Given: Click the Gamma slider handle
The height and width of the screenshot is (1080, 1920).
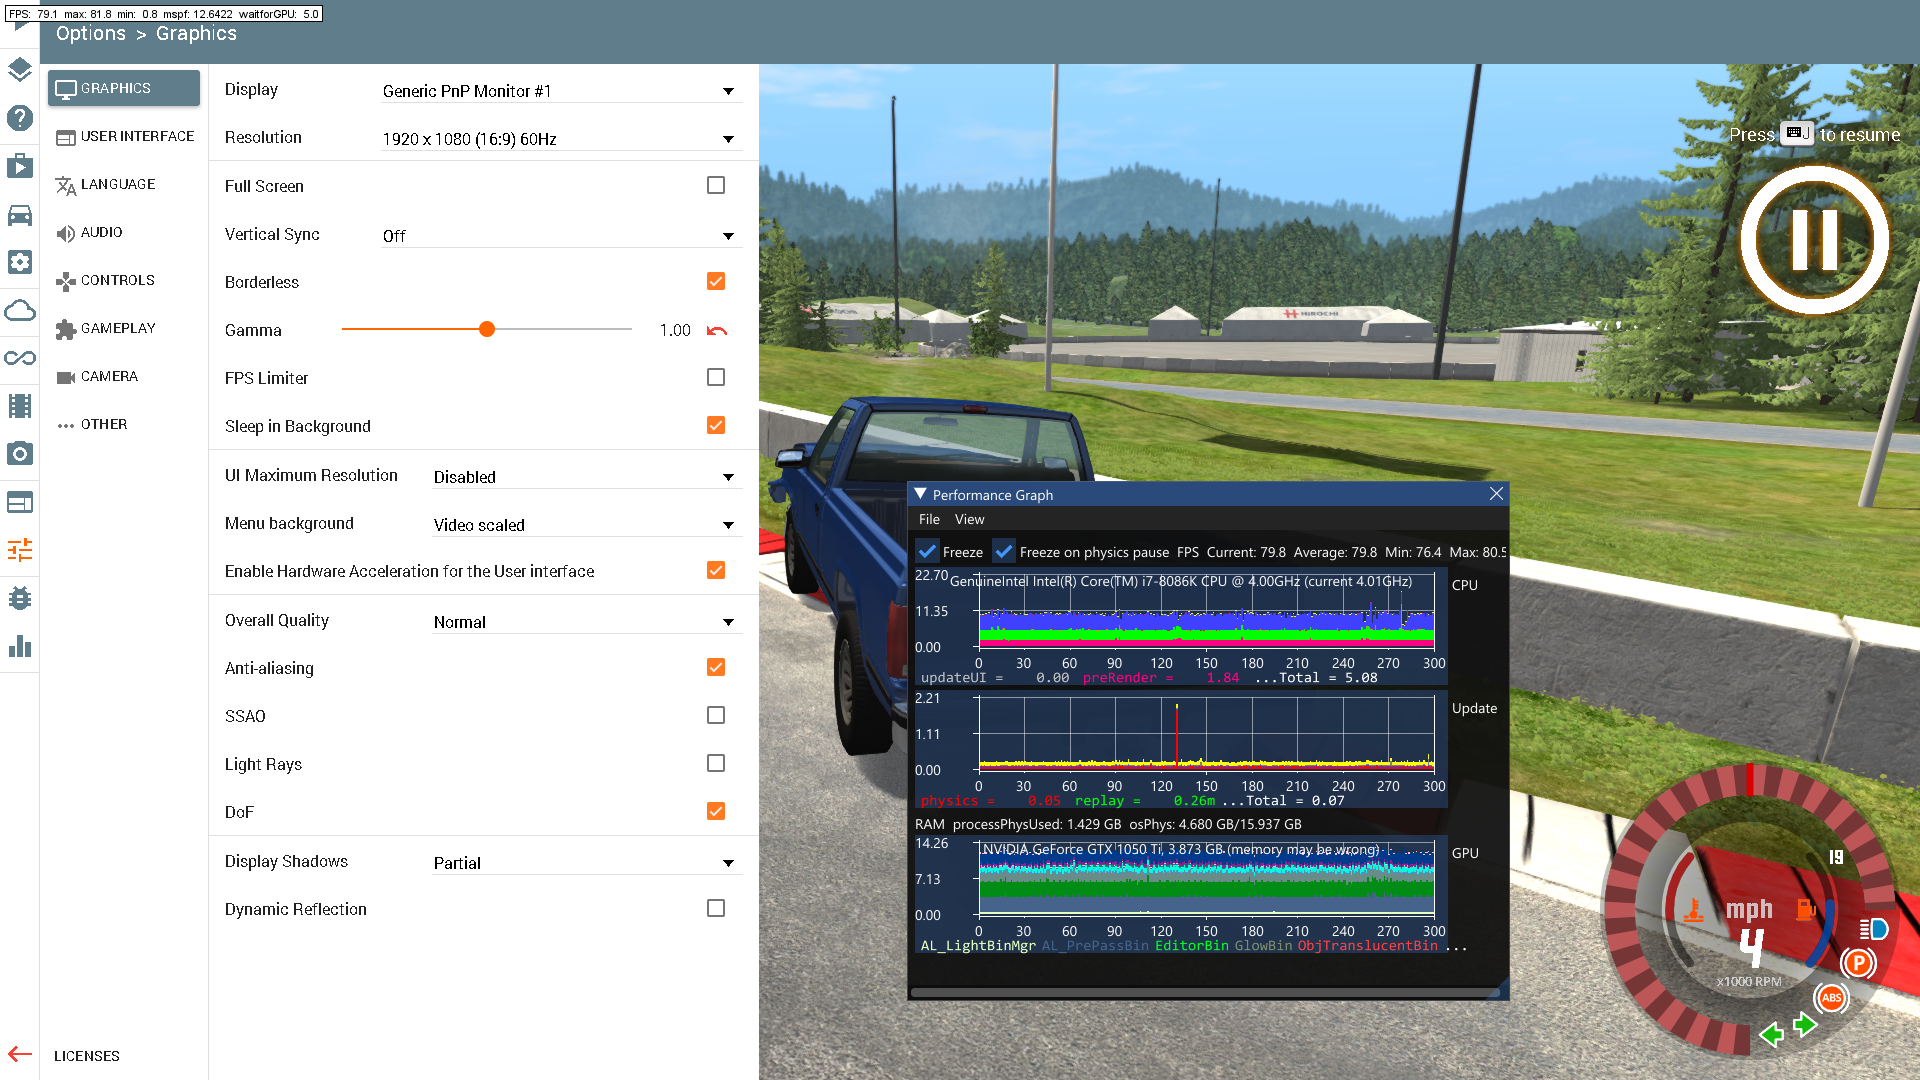Looking at the screenshot, I should tap(487, 329).
